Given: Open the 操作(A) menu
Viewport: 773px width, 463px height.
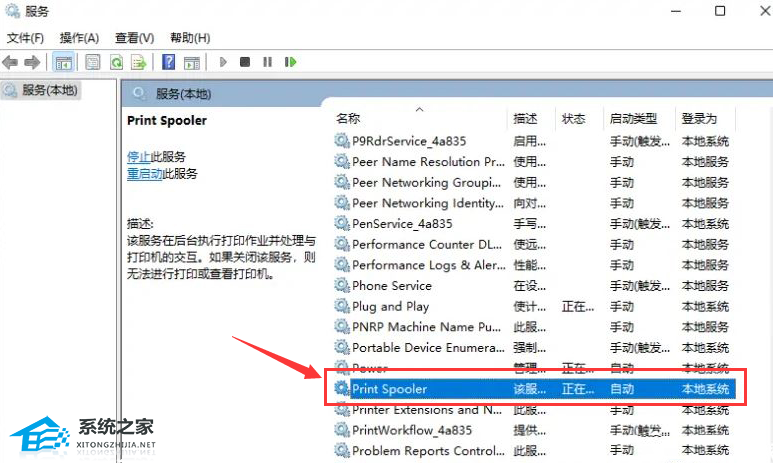Looking at the screenshot, I should pyautogui.click(x=79, y=38).
